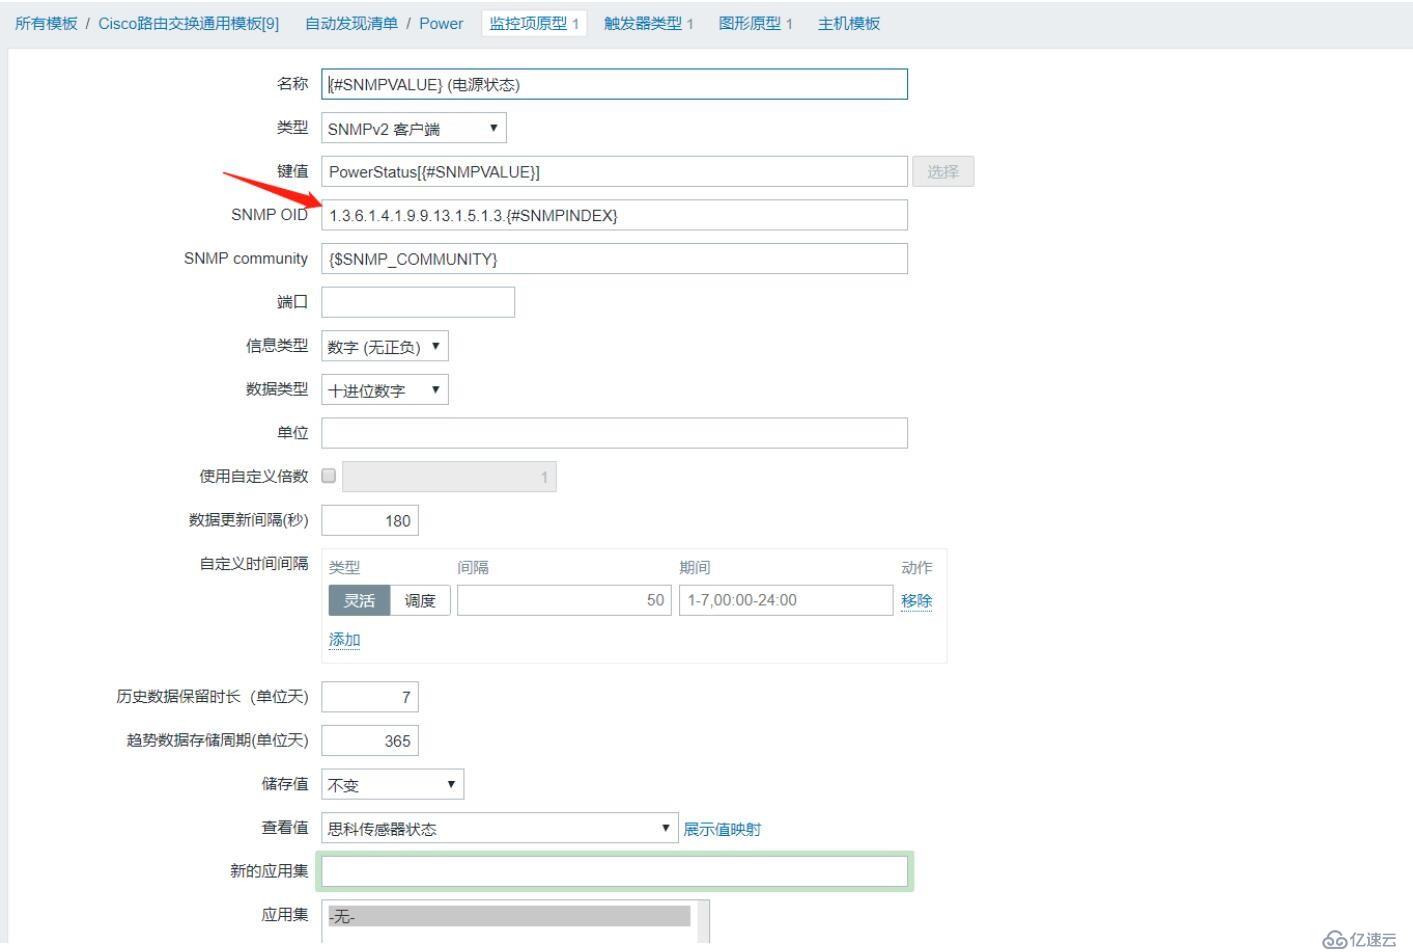The width and height of the screenshot is (1413, 952).
Task: Focus the SNMP community input field
Action: pos(614,258)
